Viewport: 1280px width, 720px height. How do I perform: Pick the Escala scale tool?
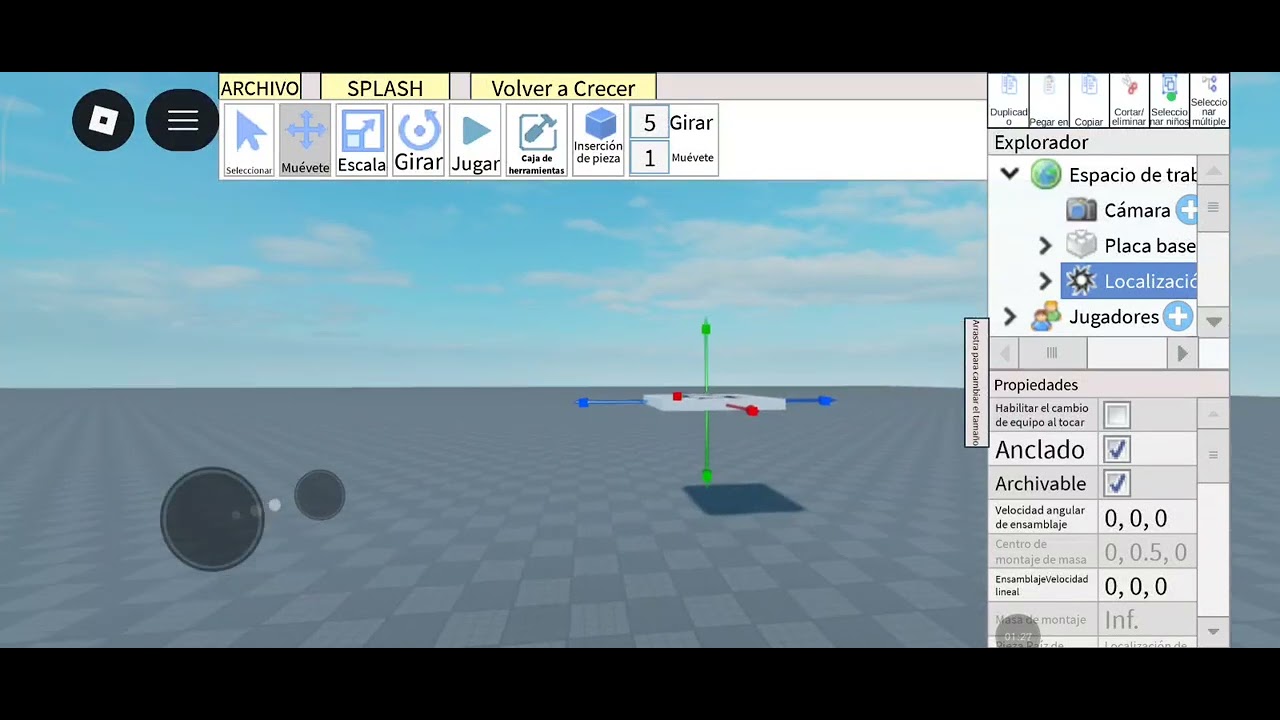pos(362,140)
